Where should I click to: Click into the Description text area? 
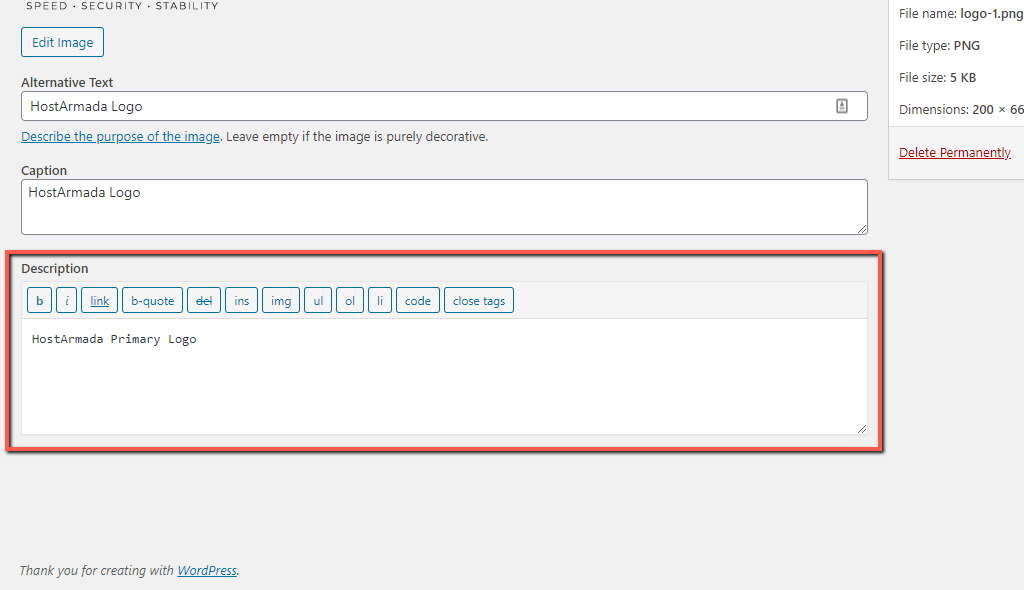pos(444,376)
